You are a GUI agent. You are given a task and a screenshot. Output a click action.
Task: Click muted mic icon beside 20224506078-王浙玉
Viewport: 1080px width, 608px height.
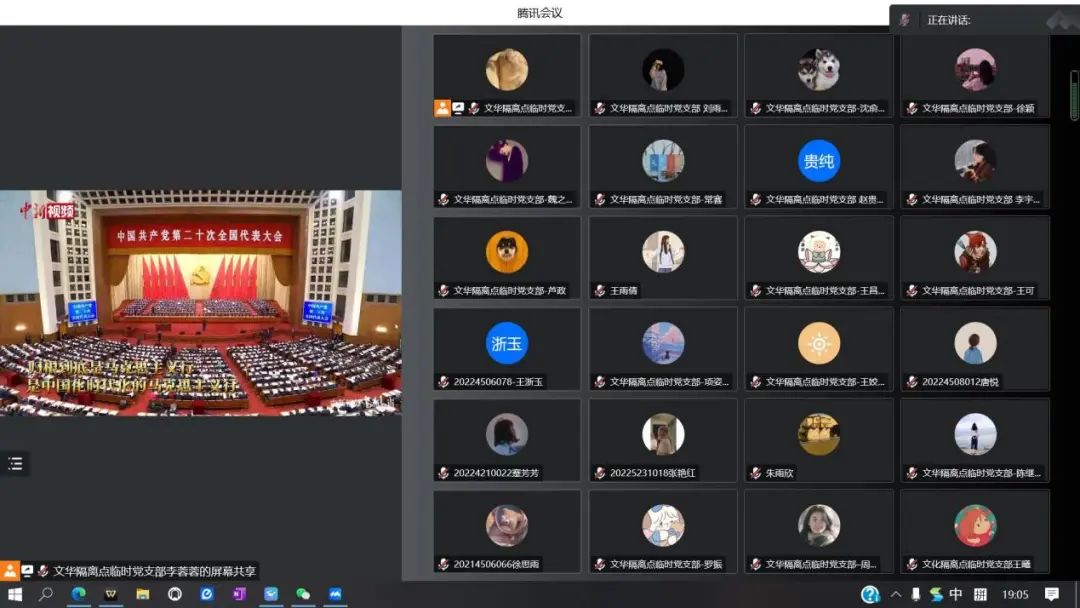(x=443, y=382)
